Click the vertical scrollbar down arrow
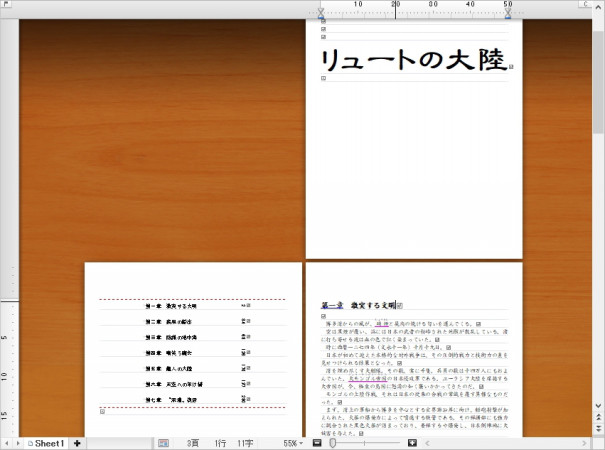 pos(598,405)
